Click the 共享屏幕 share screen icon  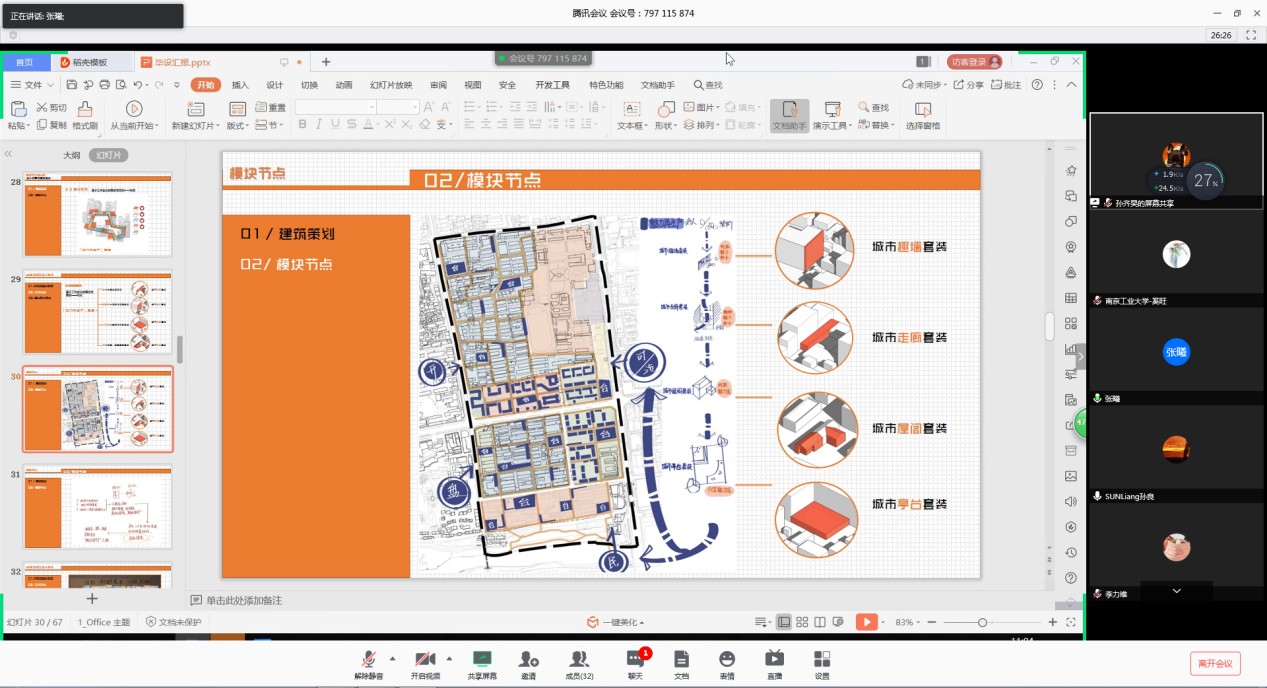click(482, 661)
